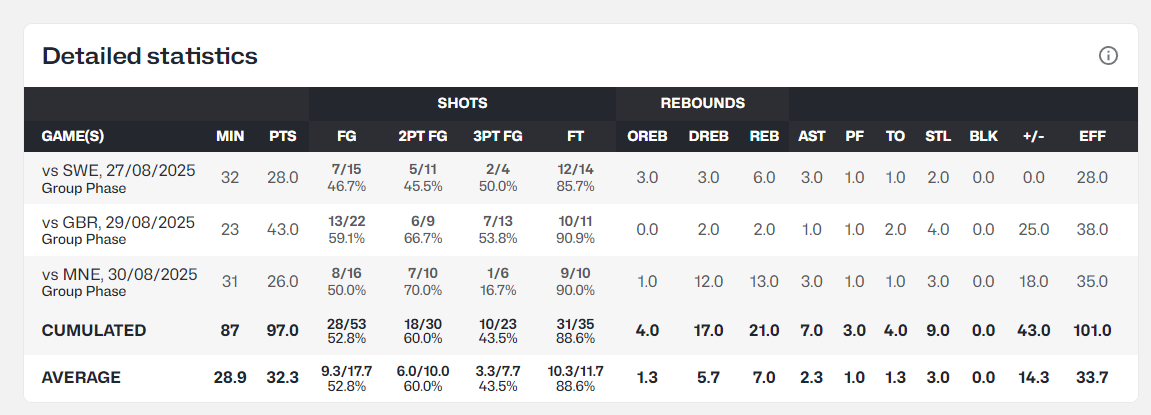
Task: Click the FT column header
Action: tap(575, 136)
